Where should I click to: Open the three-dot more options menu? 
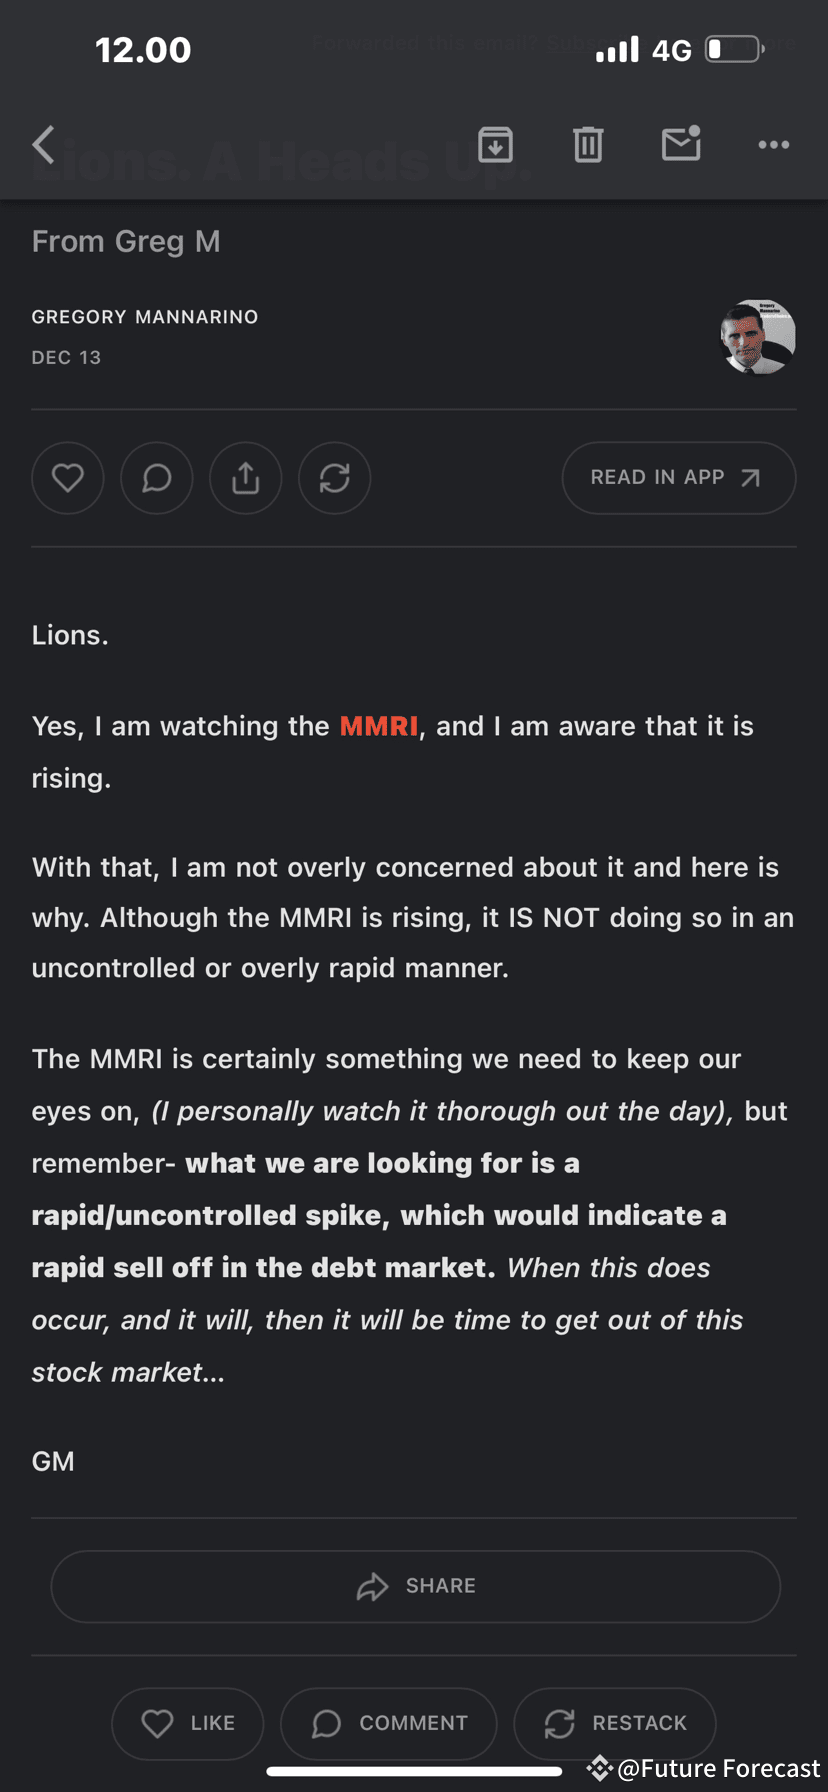tap(773, 145)
